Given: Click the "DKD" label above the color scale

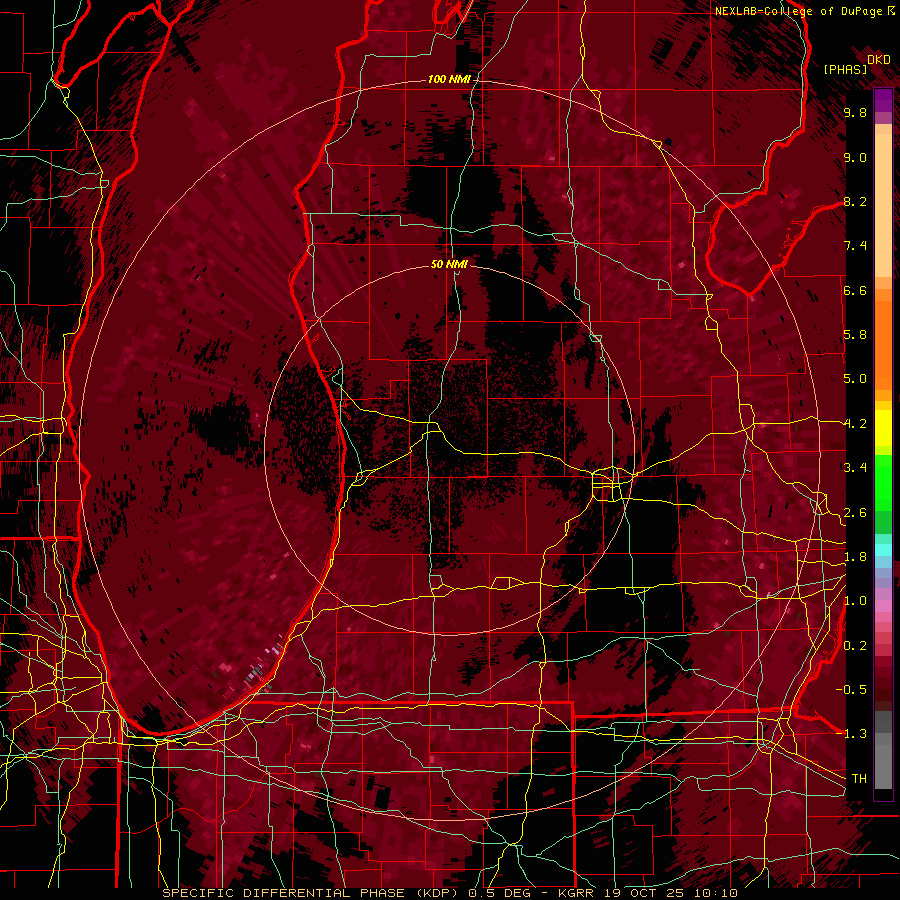Looking at the screenshot, I should coord(879,60).
